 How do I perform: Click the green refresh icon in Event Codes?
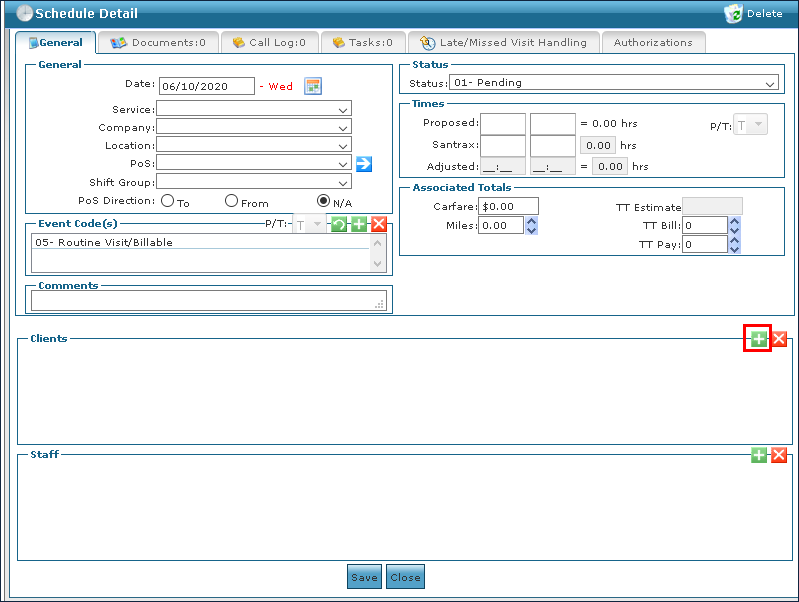(x=340, y=225)
